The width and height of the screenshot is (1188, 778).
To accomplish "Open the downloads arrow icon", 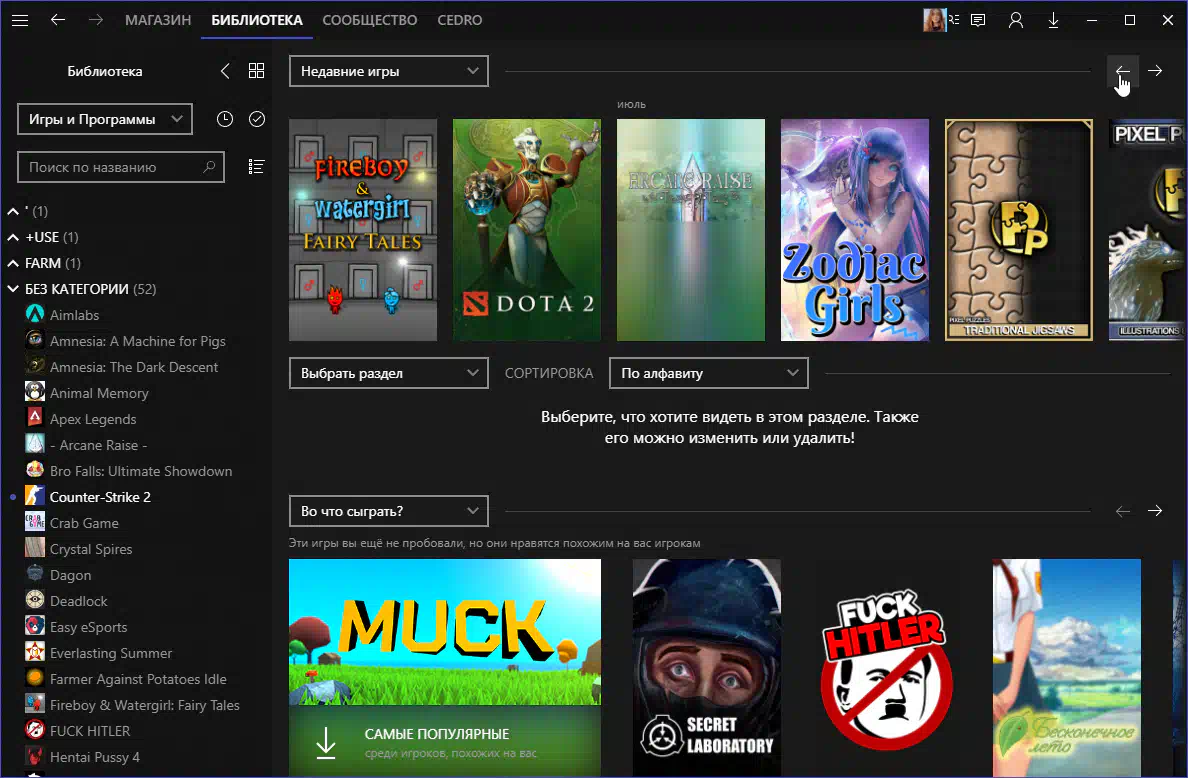I will coord(1053,20).
